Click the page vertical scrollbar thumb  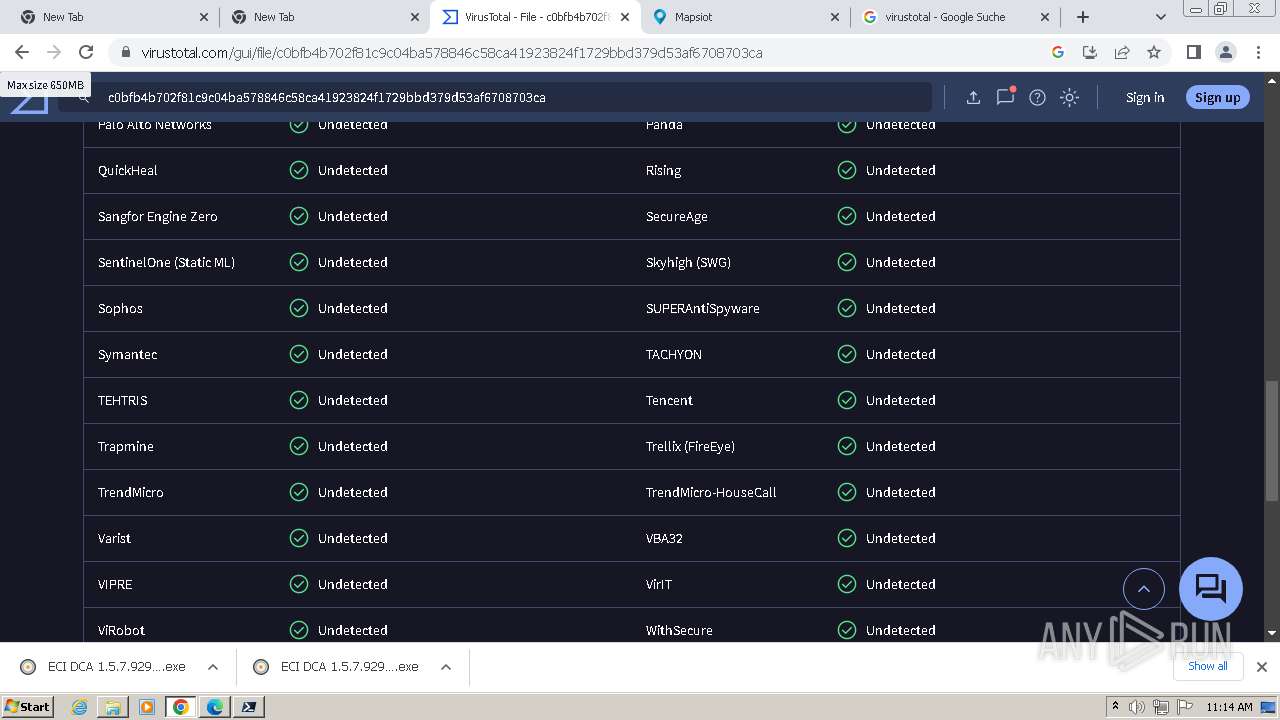1272,440
